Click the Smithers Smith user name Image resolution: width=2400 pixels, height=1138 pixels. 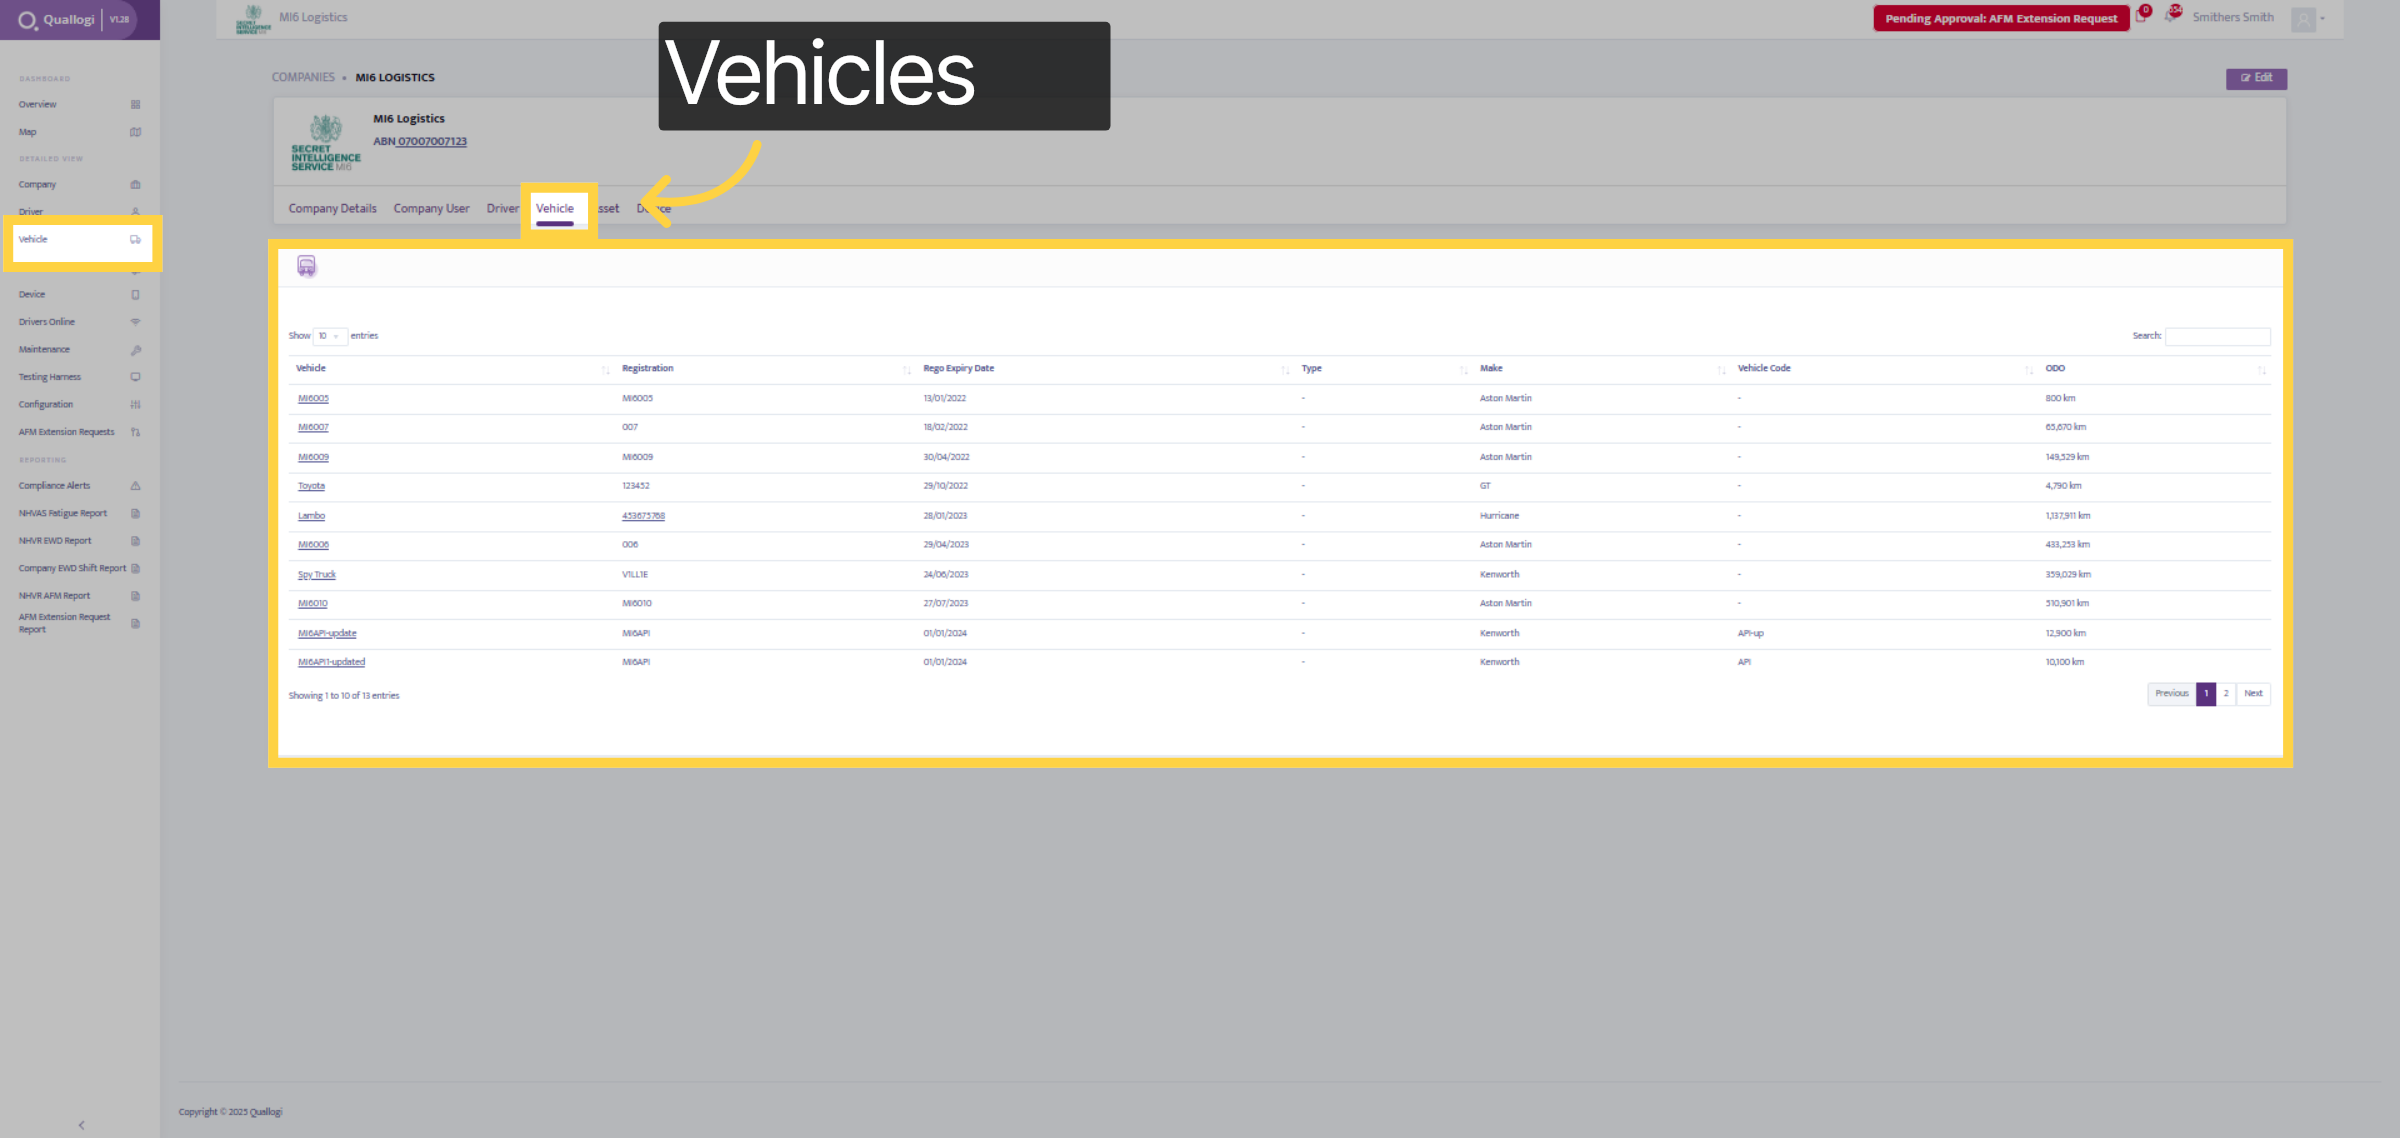point(2233,18)
